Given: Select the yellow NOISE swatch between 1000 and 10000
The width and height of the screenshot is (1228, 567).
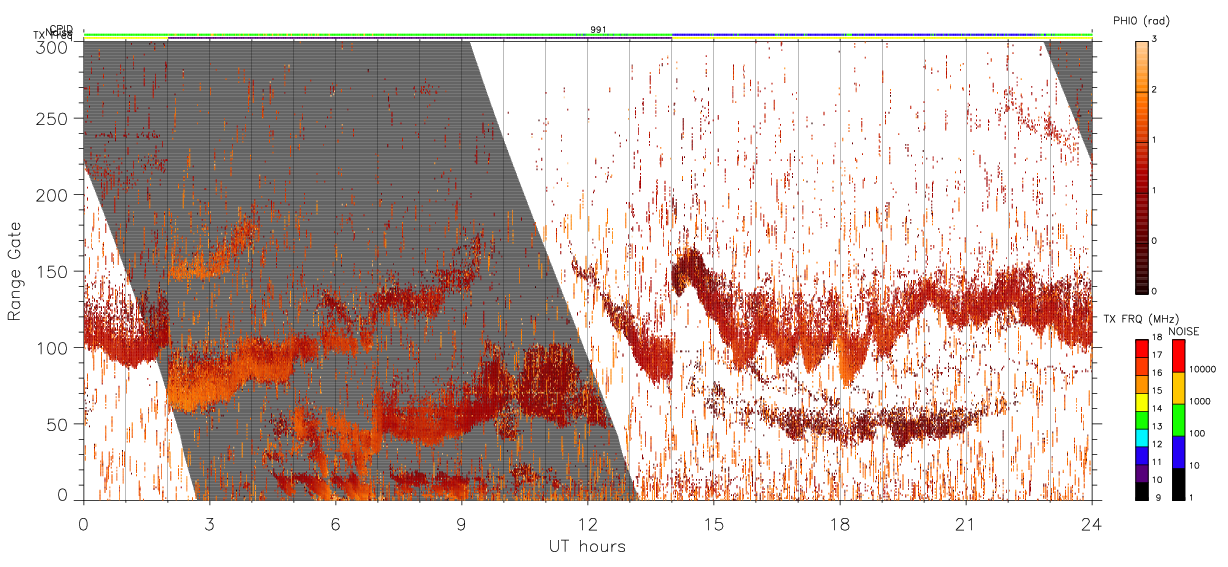Looking at the screenshot, I should tap(1178, 388).
